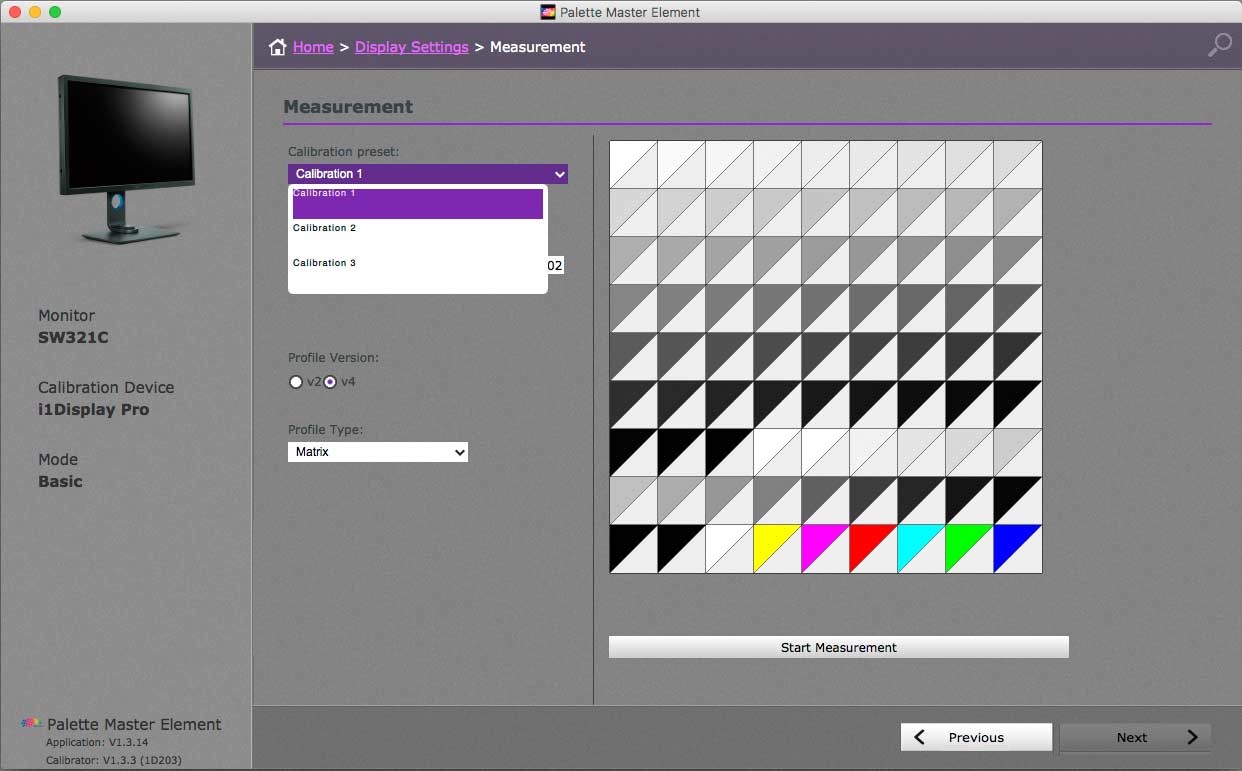Click the red color patch
Viewport: 1242px width, 771px height.
point(874,549)
